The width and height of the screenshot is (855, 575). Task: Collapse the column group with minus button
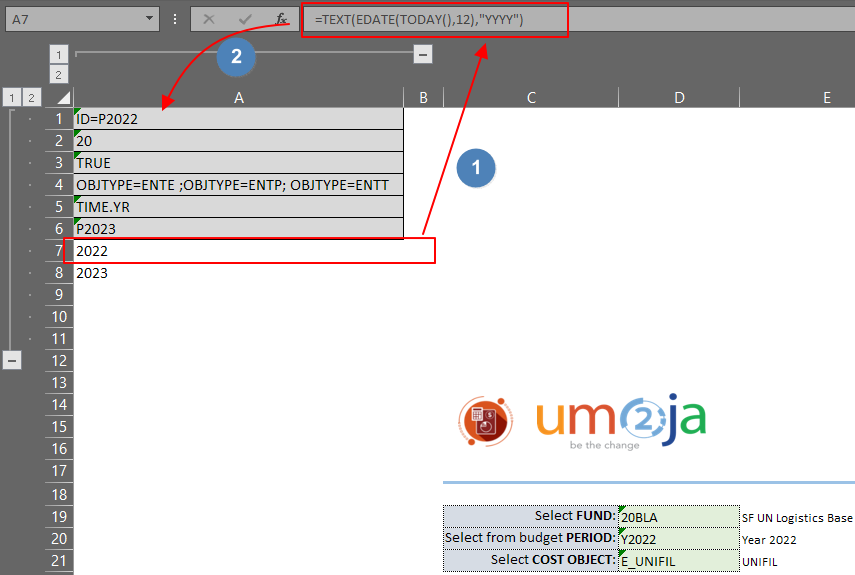[423, 54]
